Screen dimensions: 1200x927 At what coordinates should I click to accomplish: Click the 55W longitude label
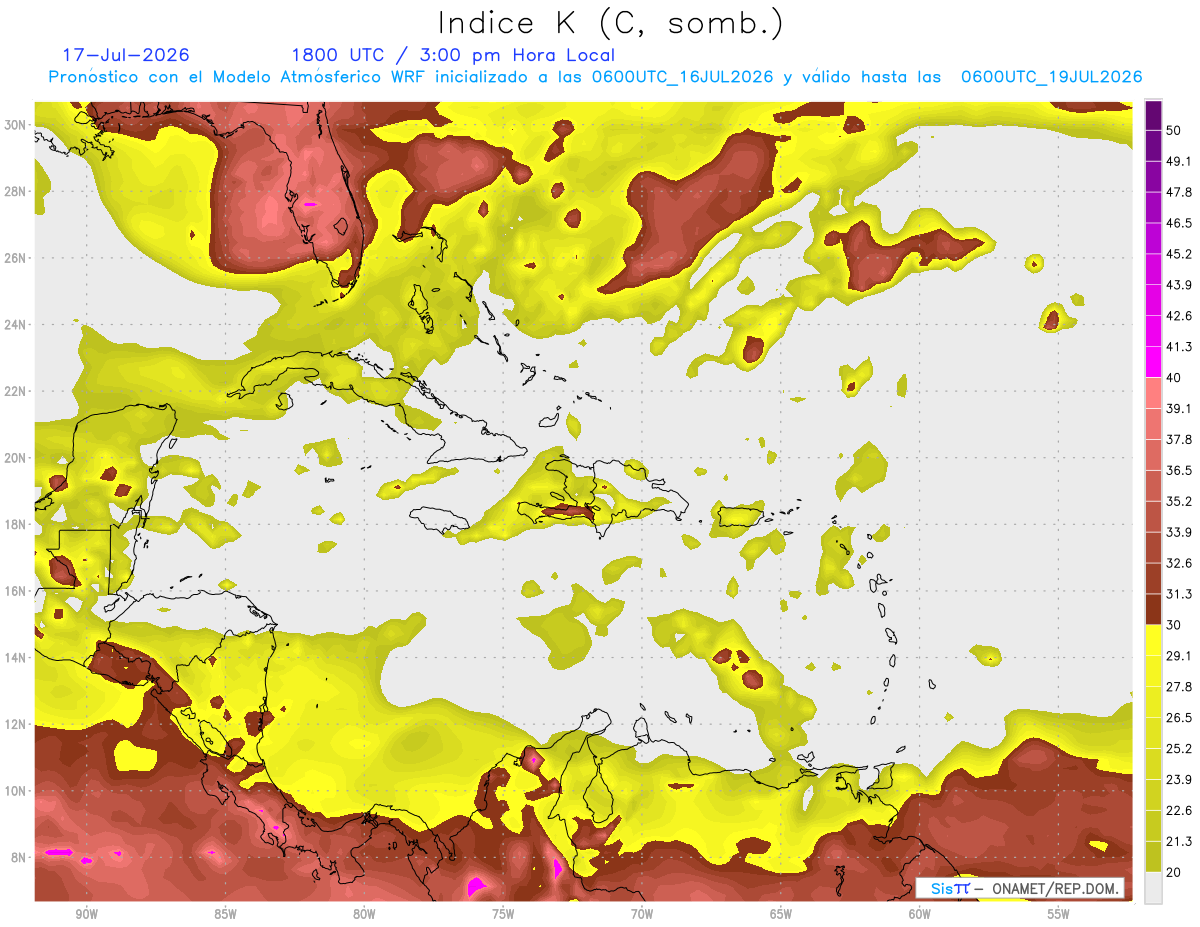(x=1058, y=914)
